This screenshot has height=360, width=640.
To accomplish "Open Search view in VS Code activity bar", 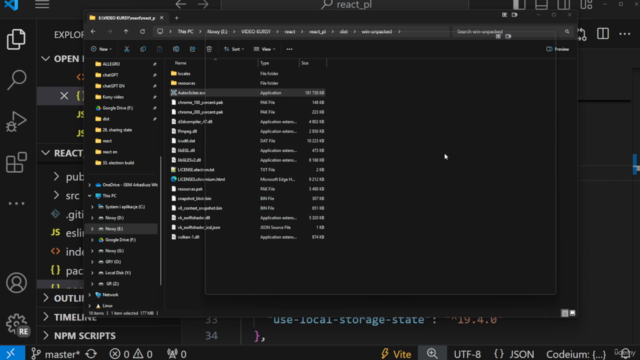I will click(16, 79).
